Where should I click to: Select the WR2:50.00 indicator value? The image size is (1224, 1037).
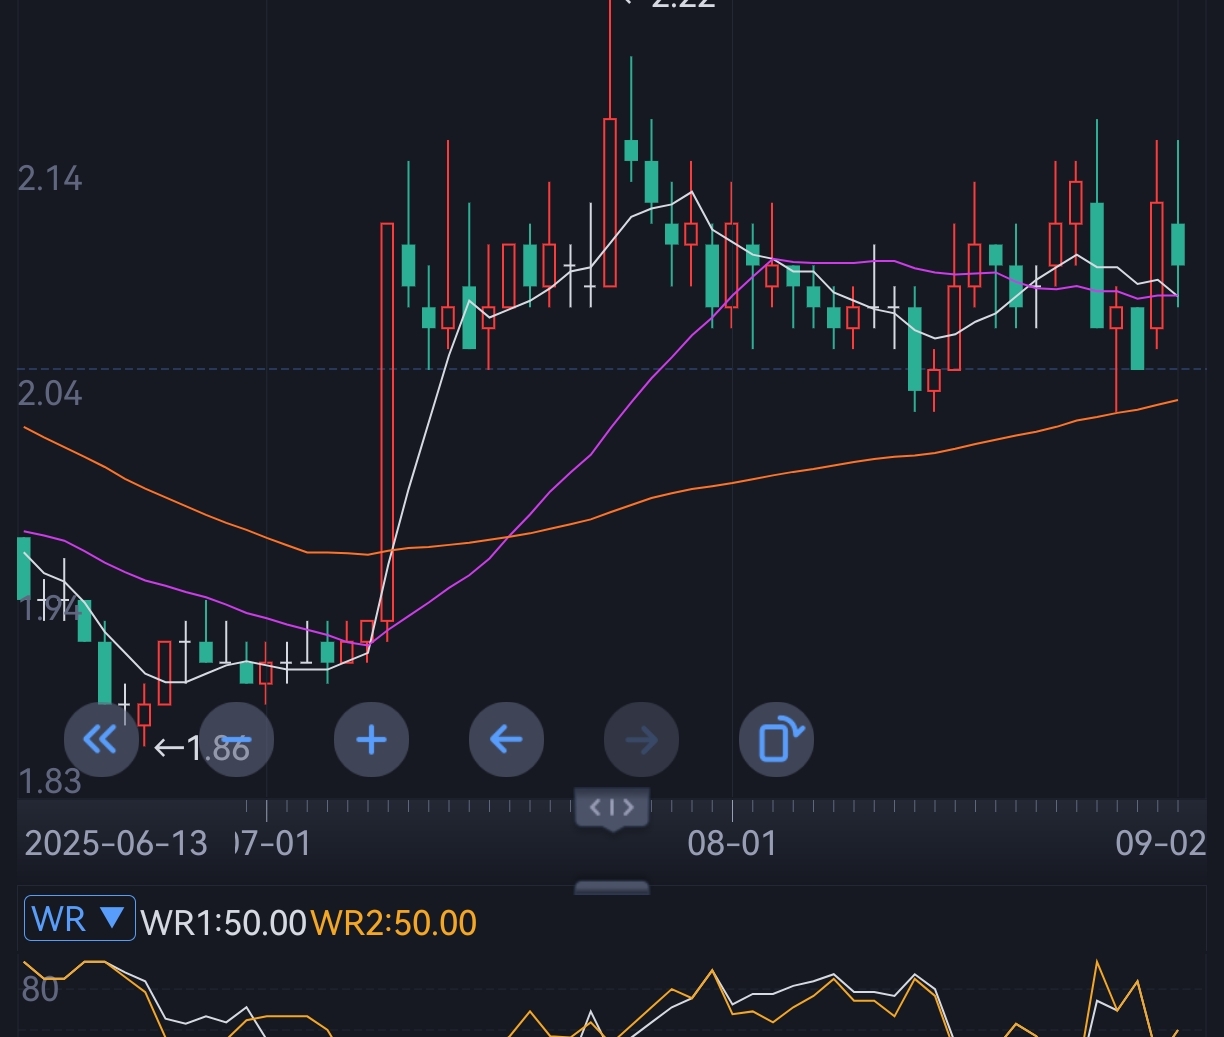[x=393, y=922]
